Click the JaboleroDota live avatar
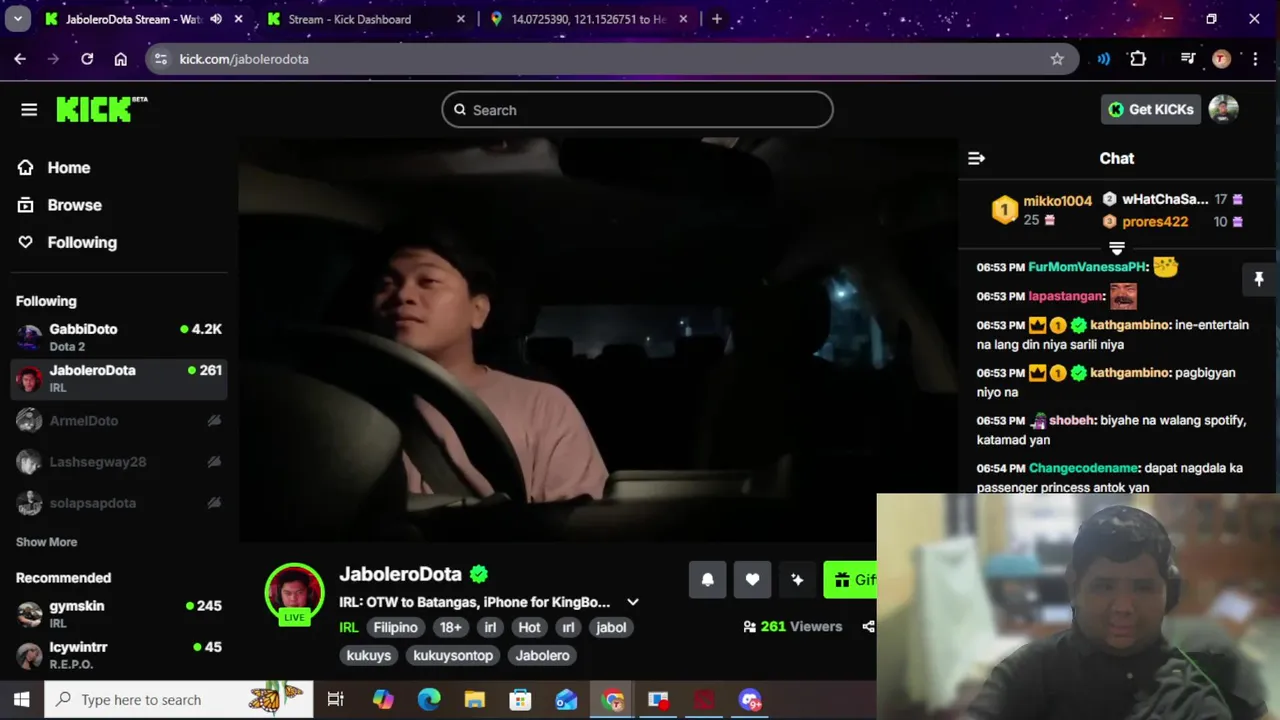Screen dimensions: 1280x720 (294, 593)
